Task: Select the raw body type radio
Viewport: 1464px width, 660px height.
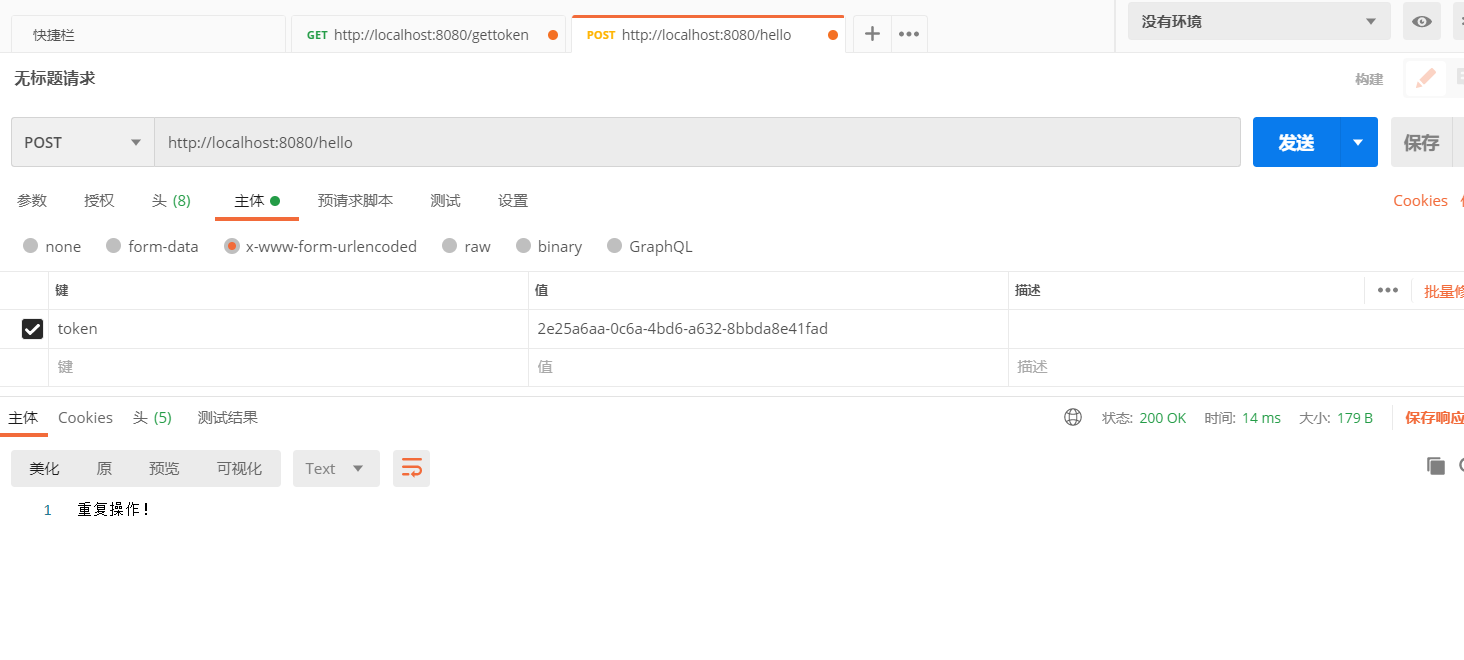Action: coord(449,245)
